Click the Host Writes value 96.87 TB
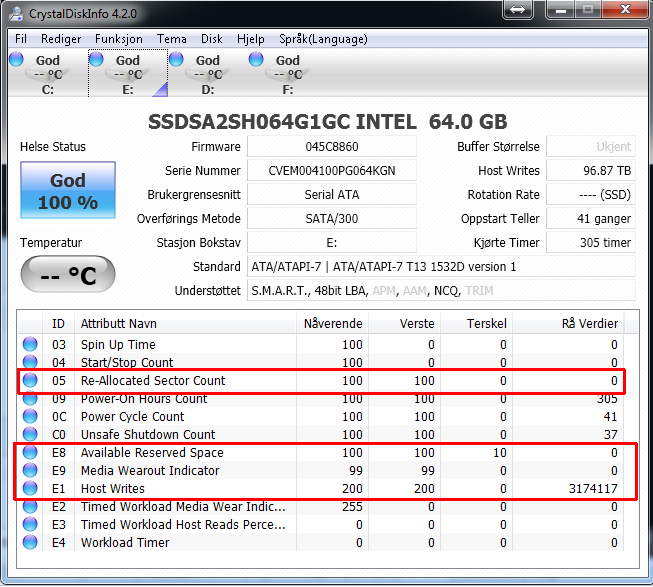This screenshot has height=587, width=653. 591,171
